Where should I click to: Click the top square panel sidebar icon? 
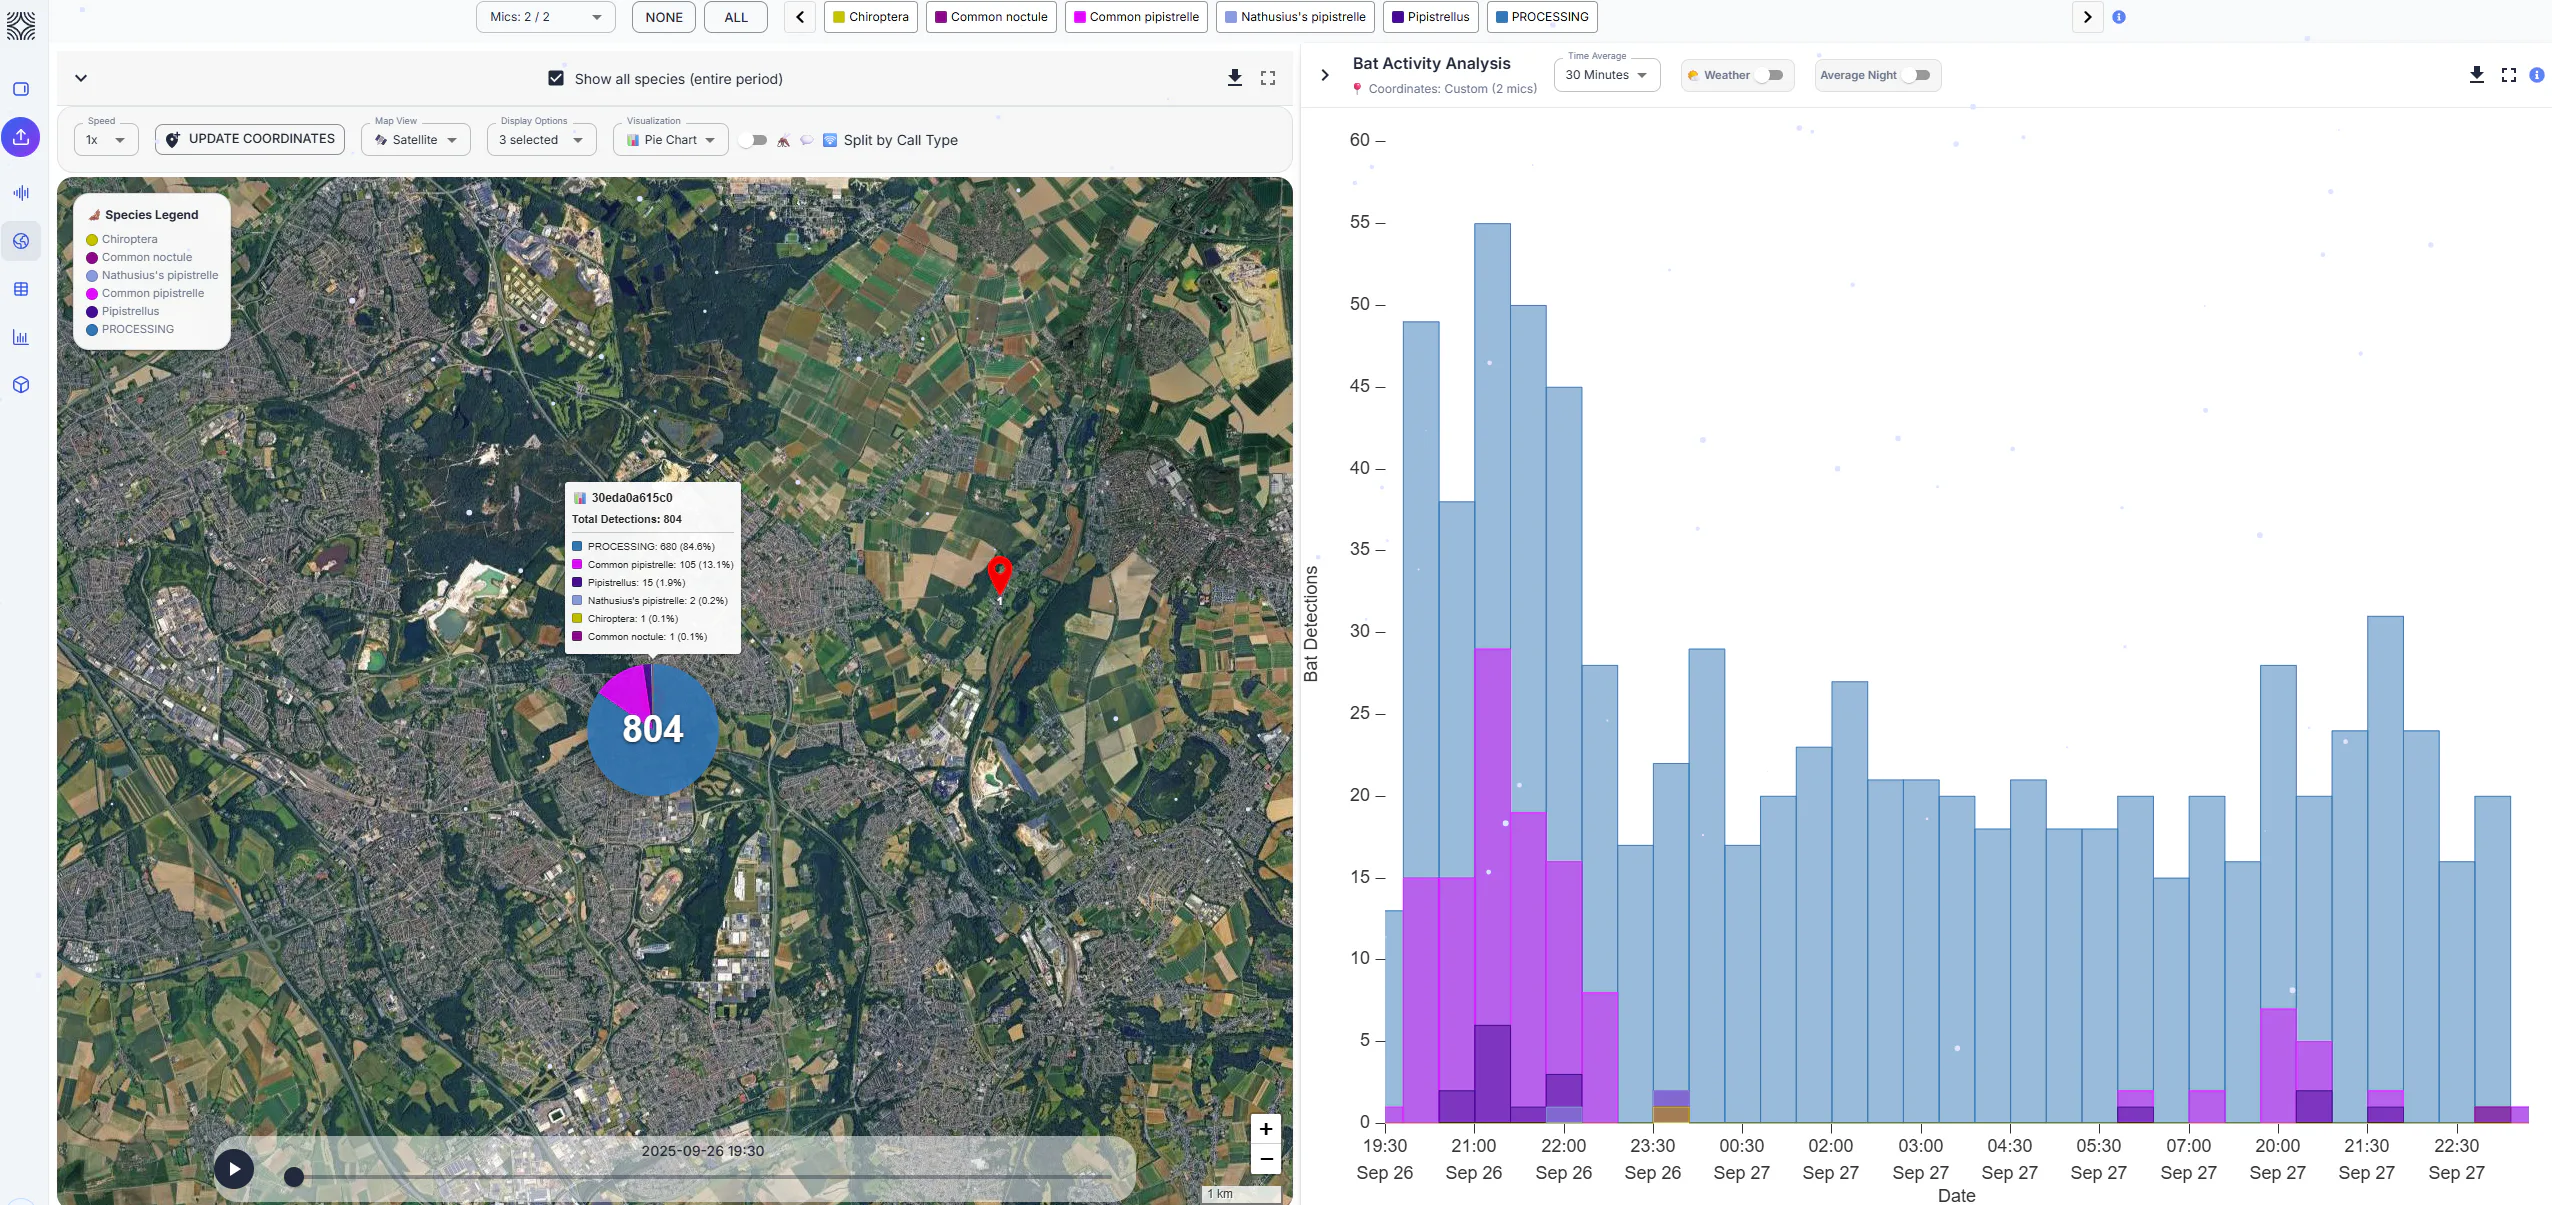click(x=21, y=89)
